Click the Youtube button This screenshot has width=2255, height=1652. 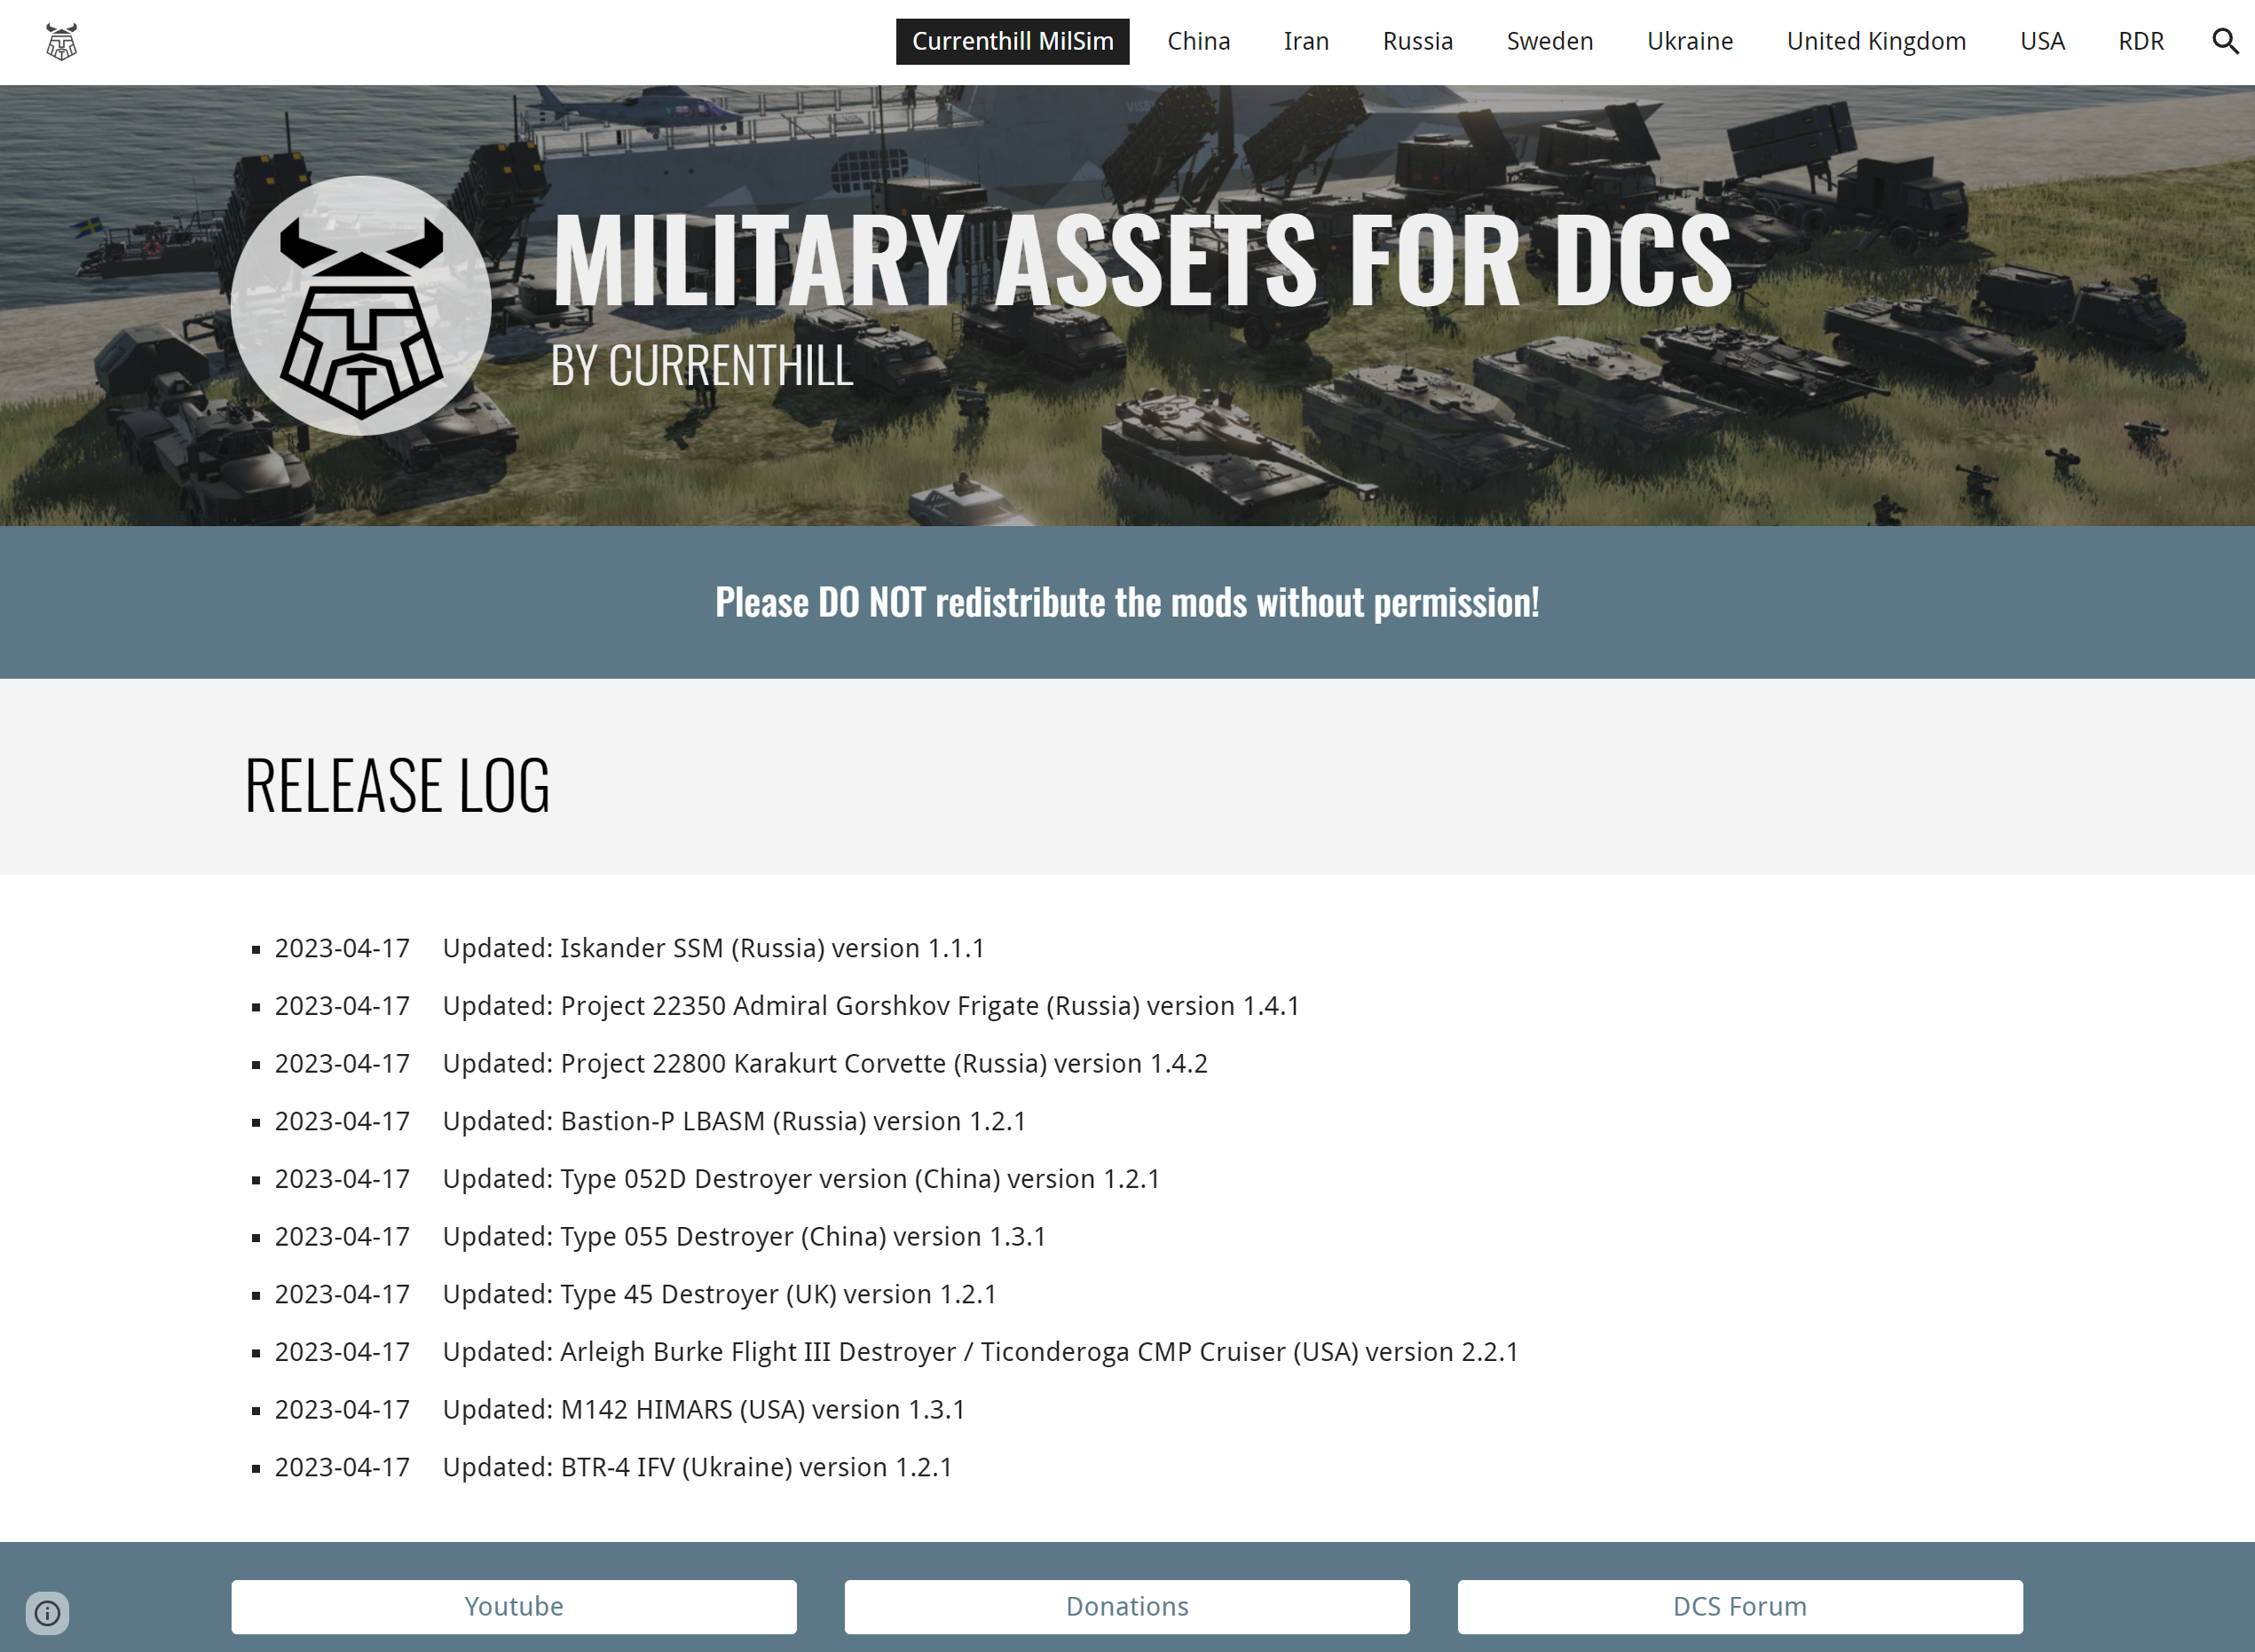514,1607
